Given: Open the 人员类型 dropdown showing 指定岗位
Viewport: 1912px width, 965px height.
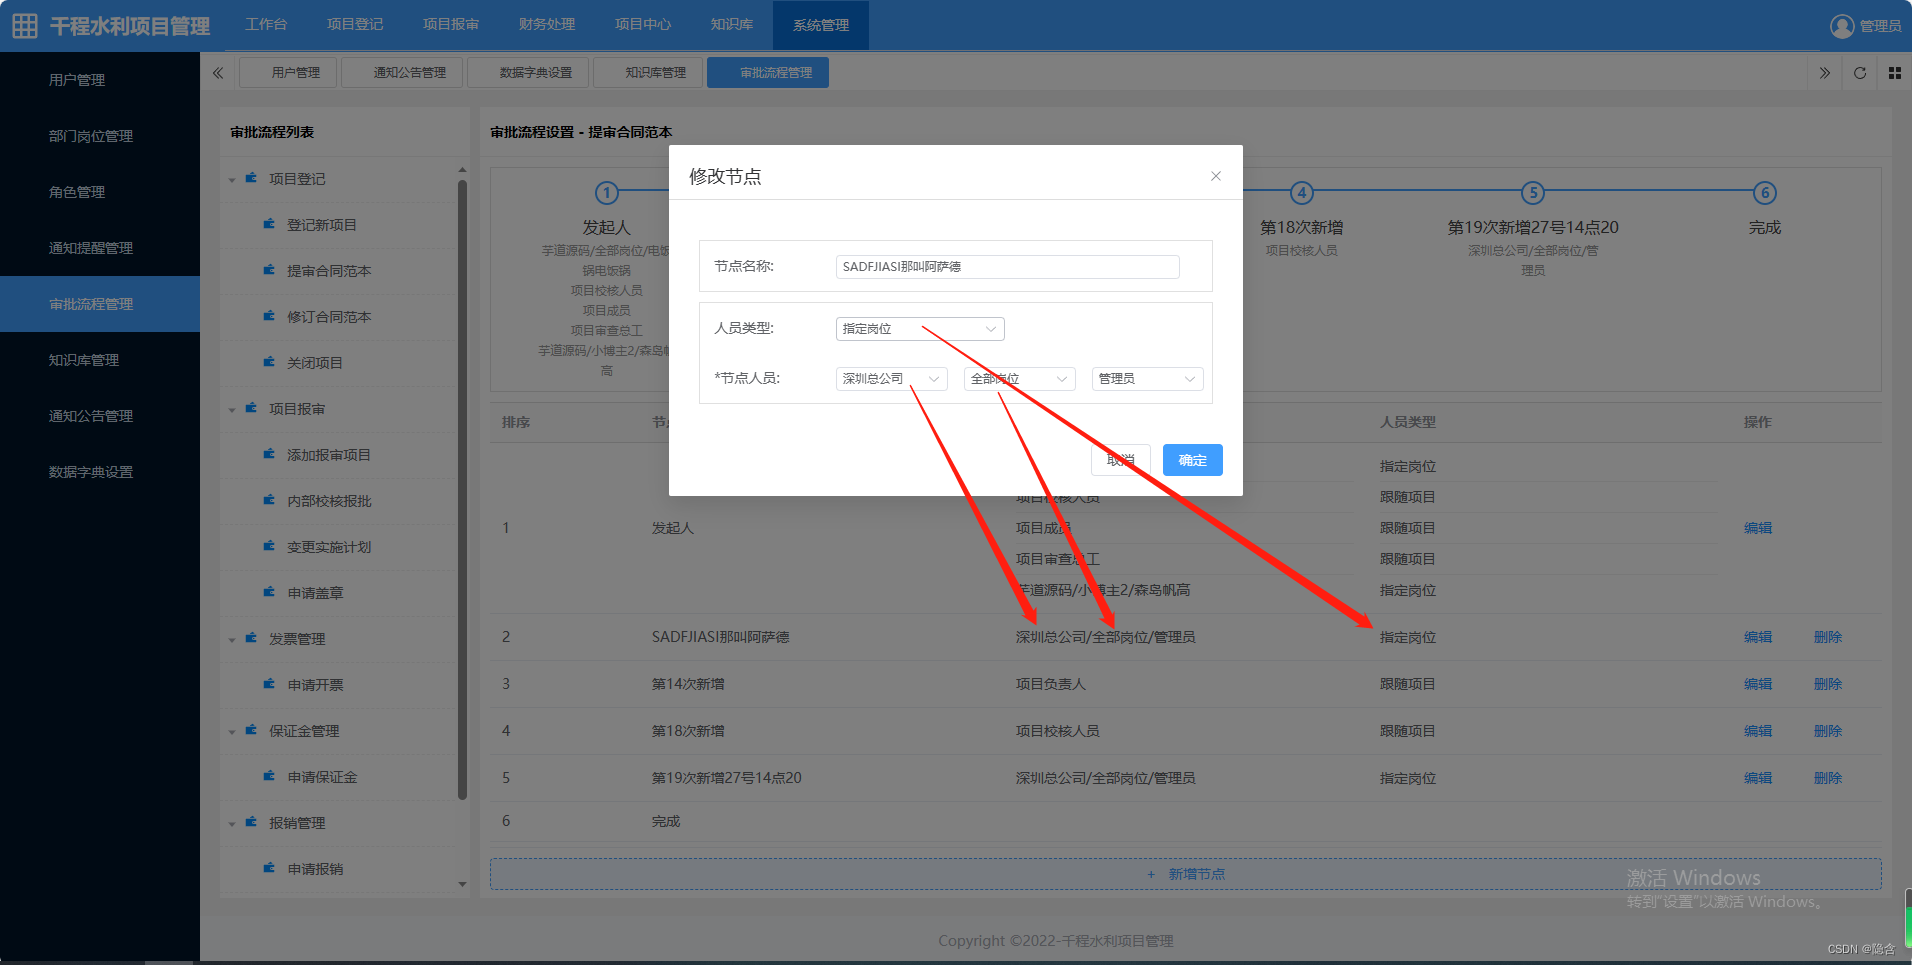Looking at the screenshot, I should click(920, 329).
